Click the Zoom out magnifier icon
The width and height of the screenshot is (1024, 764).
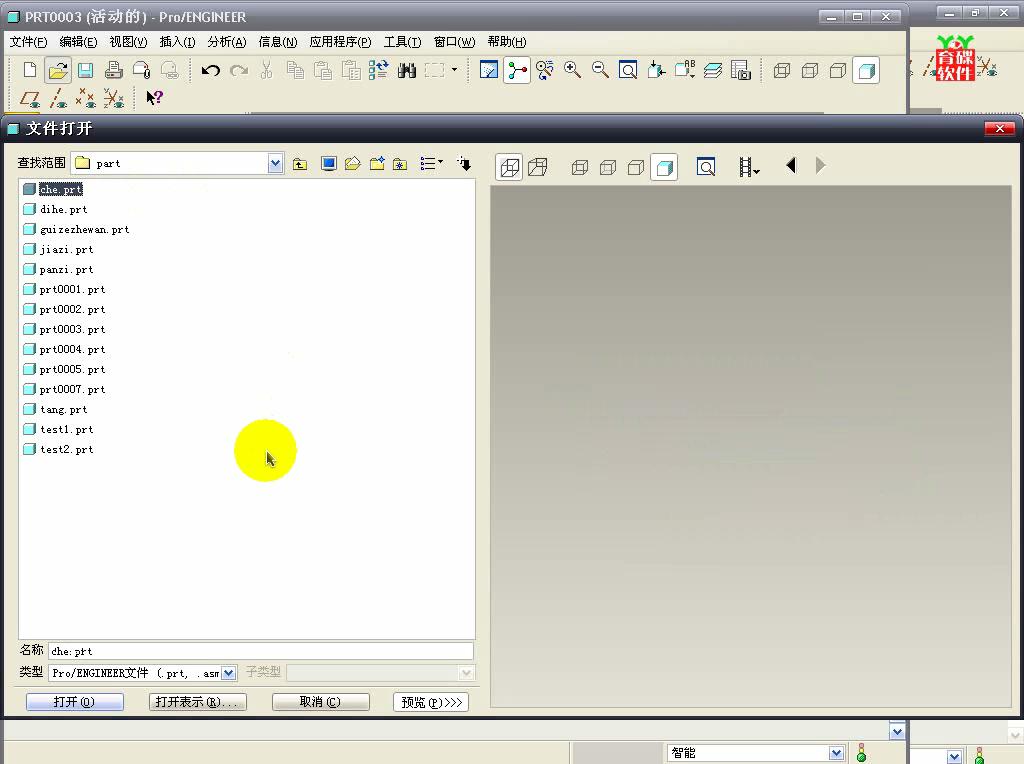[600, 70]
